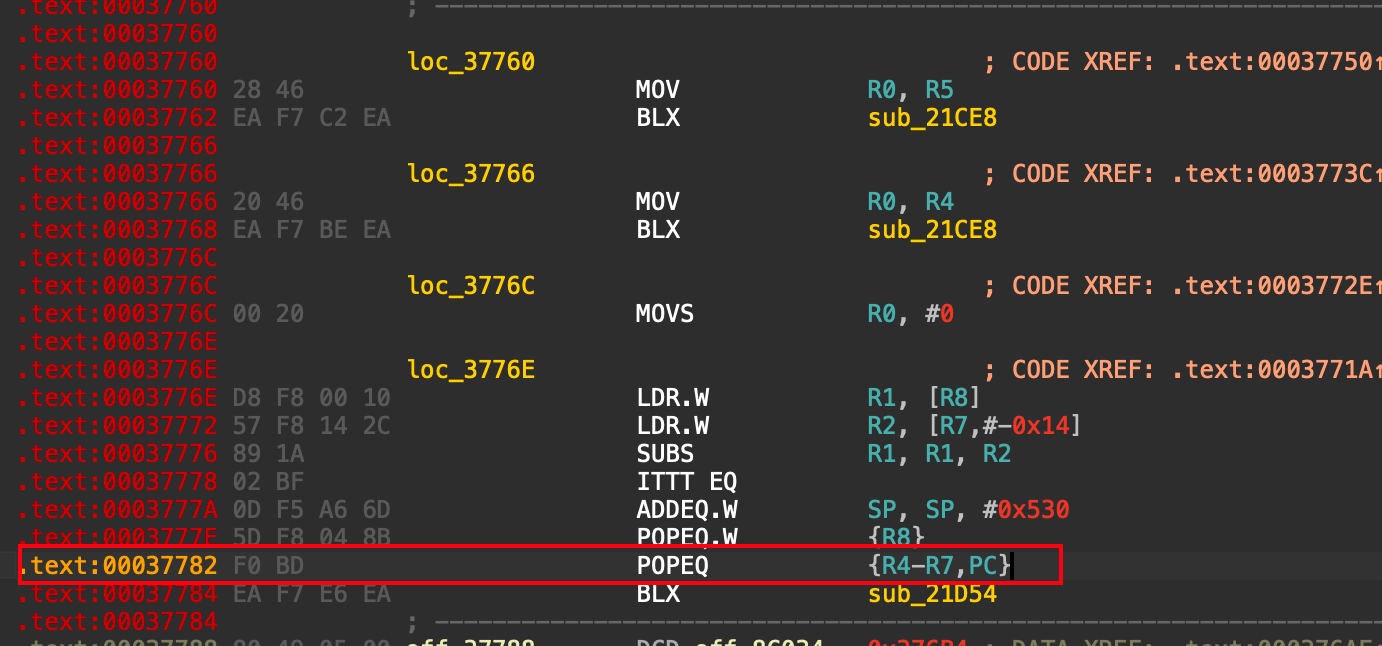Screen dimensions: 1382x646
Task: Click the bytes 0D F5 A6 6D
Action: [311, 510]
